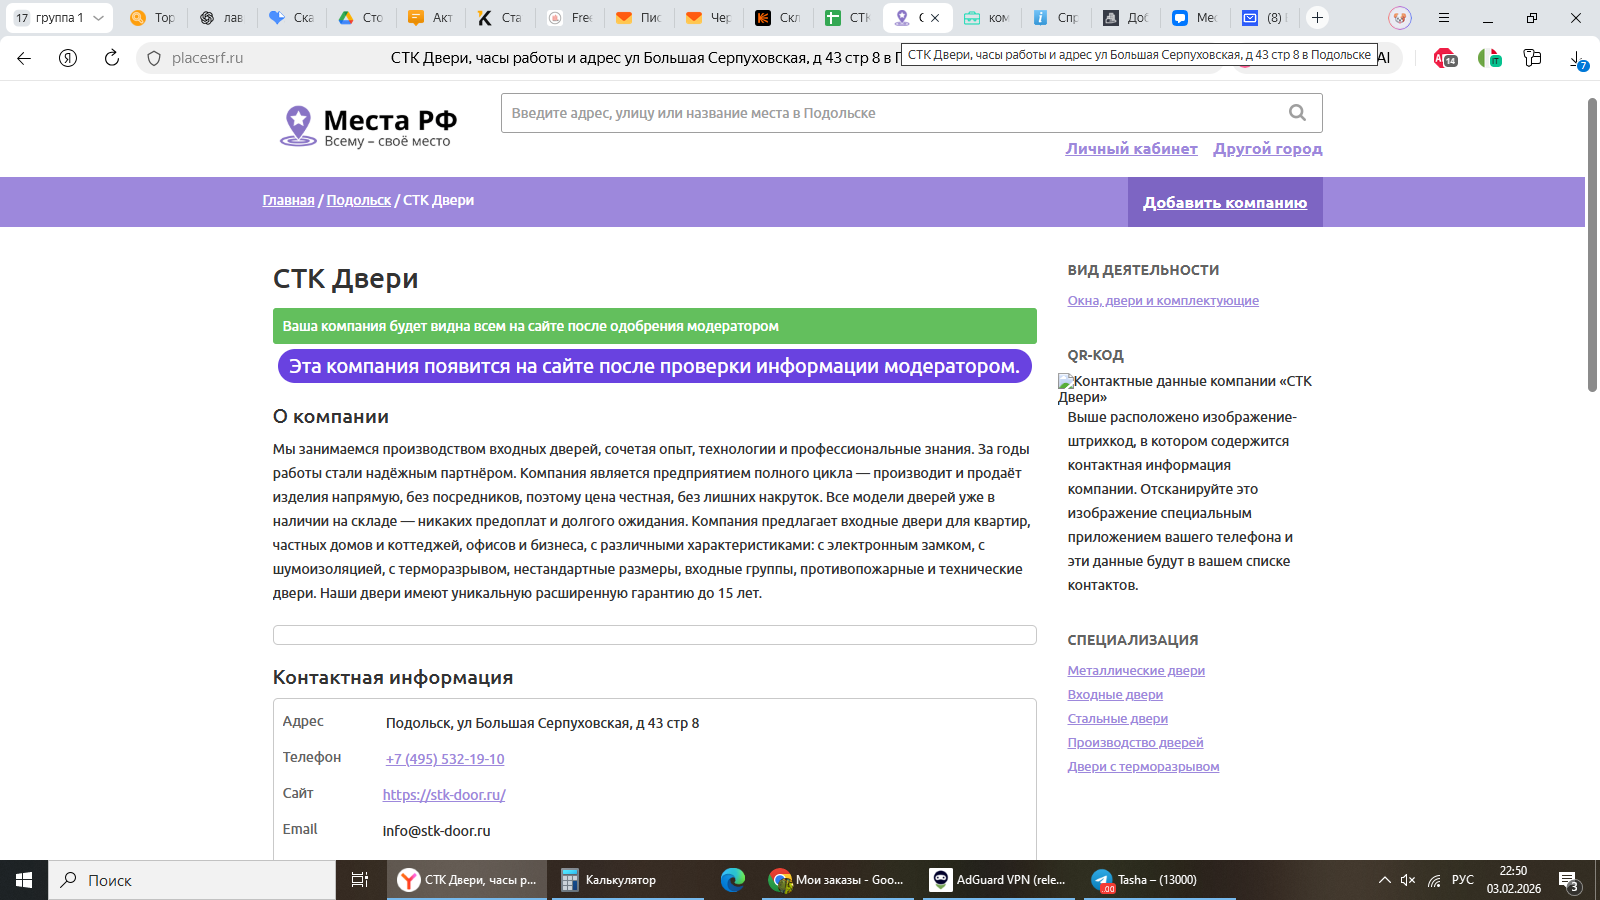Open Металлические двери specialization link
This screenshot has width=1600, height=900.
(1136, 671)
